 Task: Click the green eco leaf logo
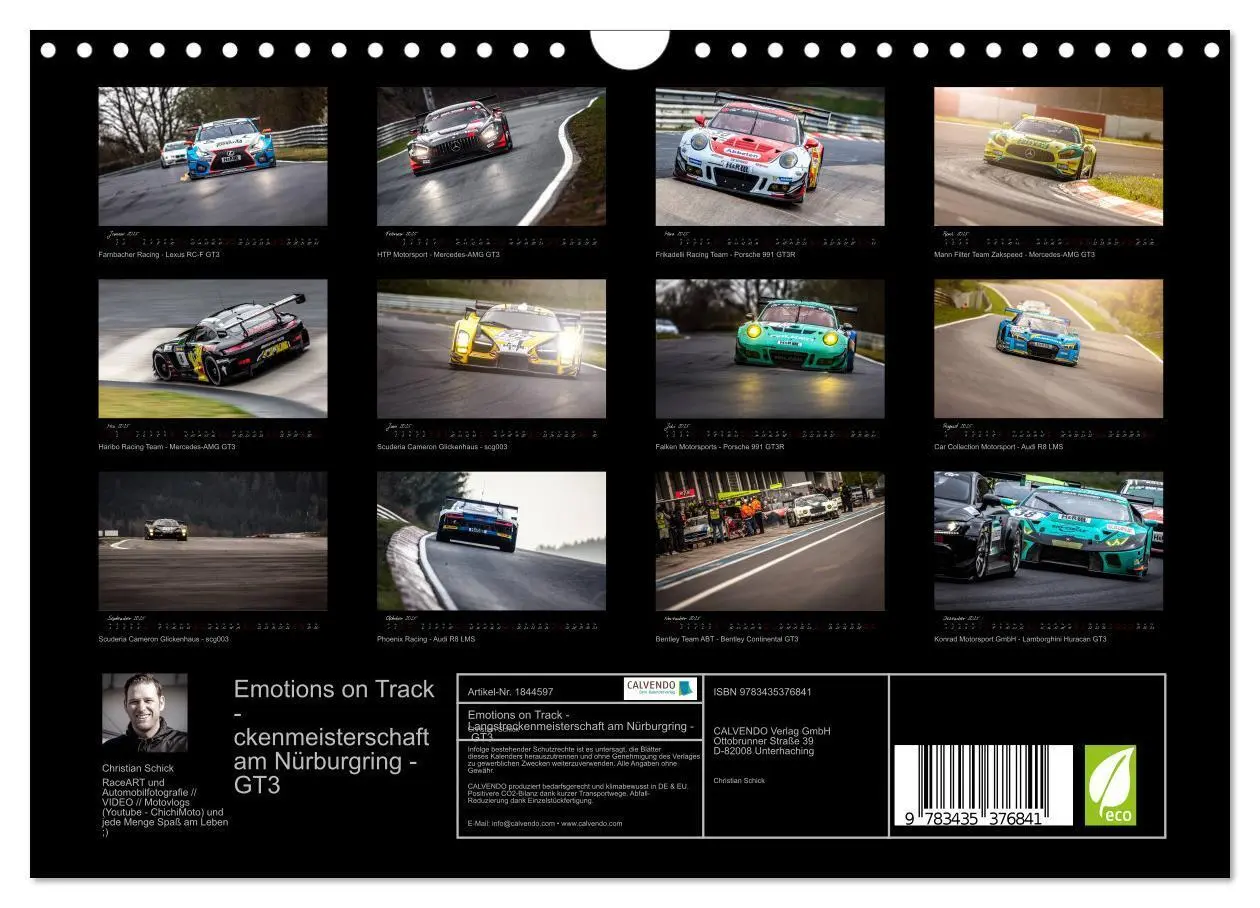1111,785
